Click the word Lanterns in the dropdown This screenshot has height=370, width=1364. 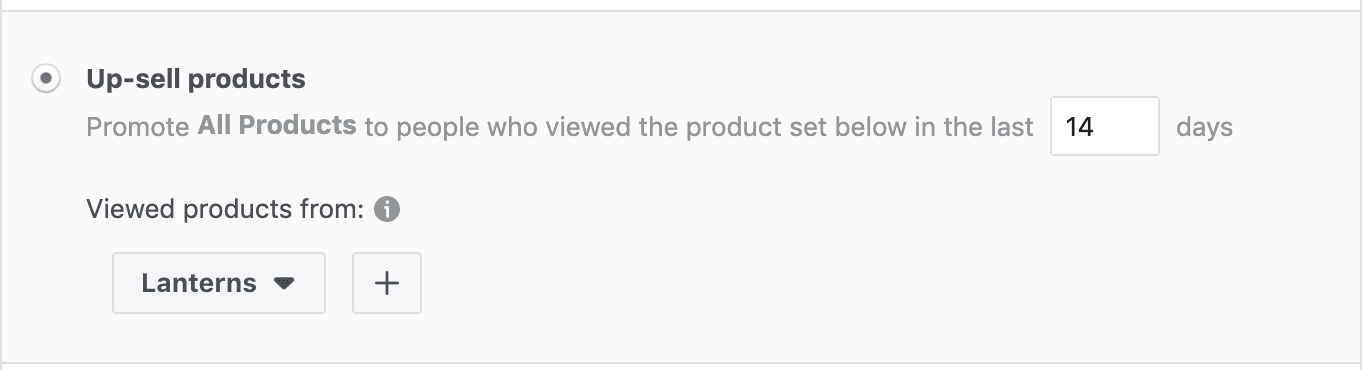click(x=199, y=283)
